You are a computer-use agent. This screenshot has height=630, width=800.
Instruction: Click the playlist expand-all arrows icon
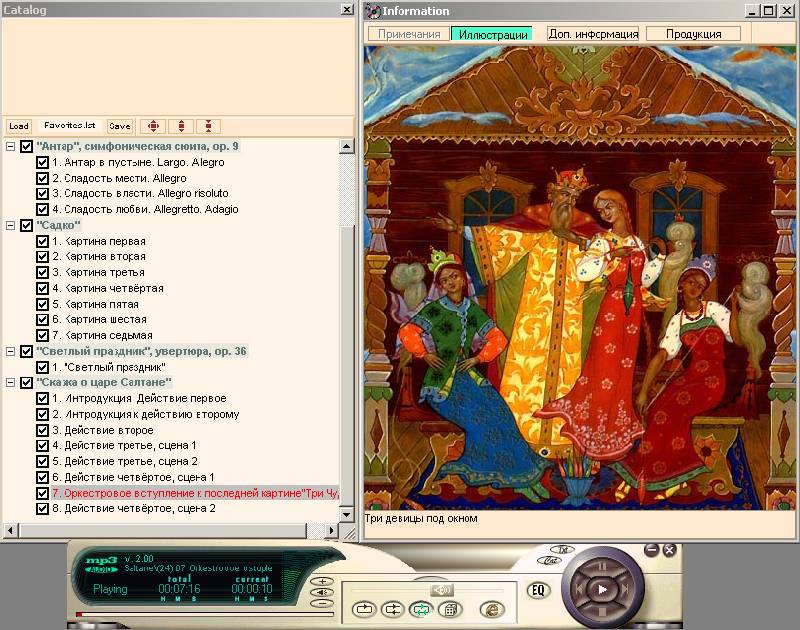[x=153, y=126]
